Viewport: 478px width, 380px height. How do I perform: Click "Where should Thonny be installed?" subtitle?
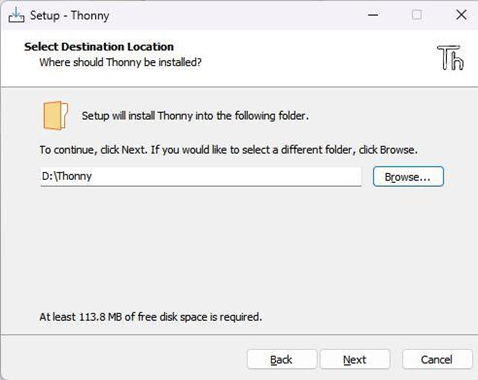tap(120, 62)
